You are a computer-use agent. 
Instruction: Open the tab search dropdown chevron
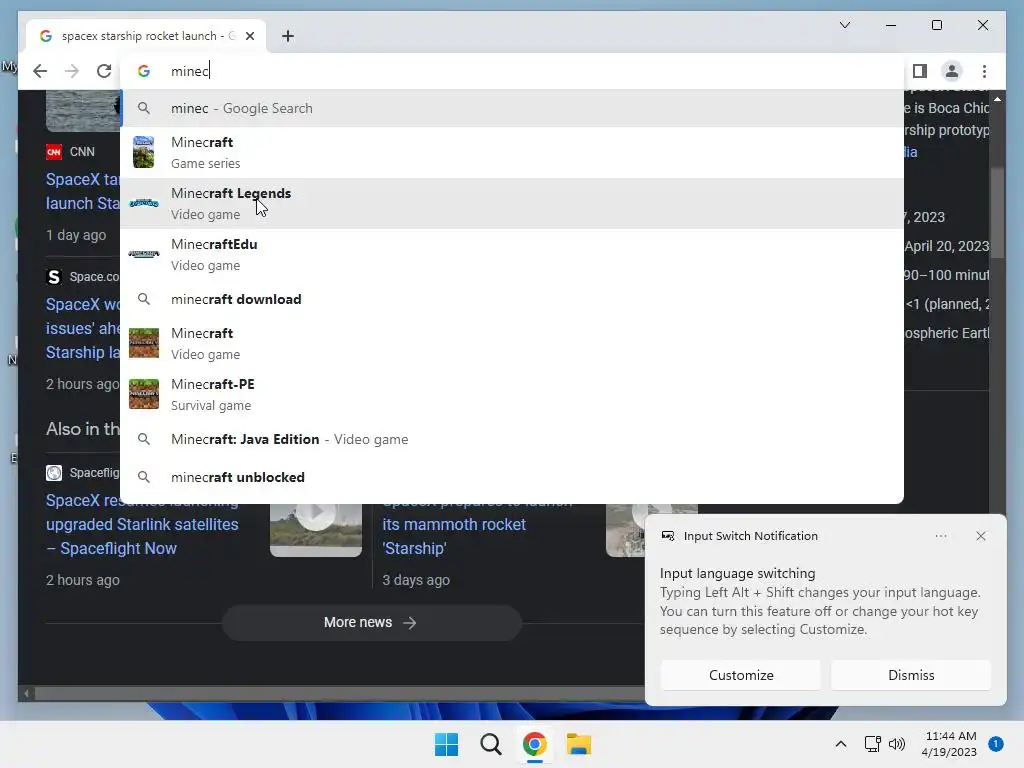pyautogui.click(x=844, y=25)
